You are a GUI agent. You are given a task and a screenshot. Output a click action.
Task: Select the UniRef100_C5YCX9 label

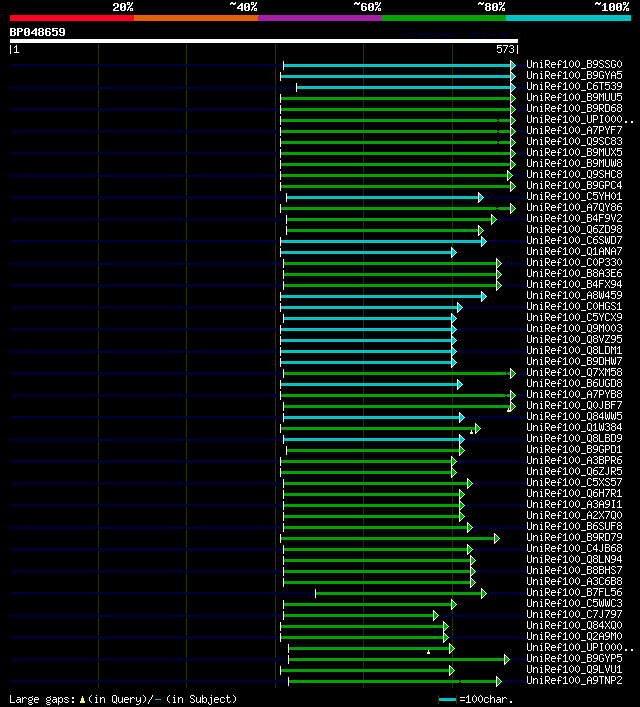click(574, 317)
